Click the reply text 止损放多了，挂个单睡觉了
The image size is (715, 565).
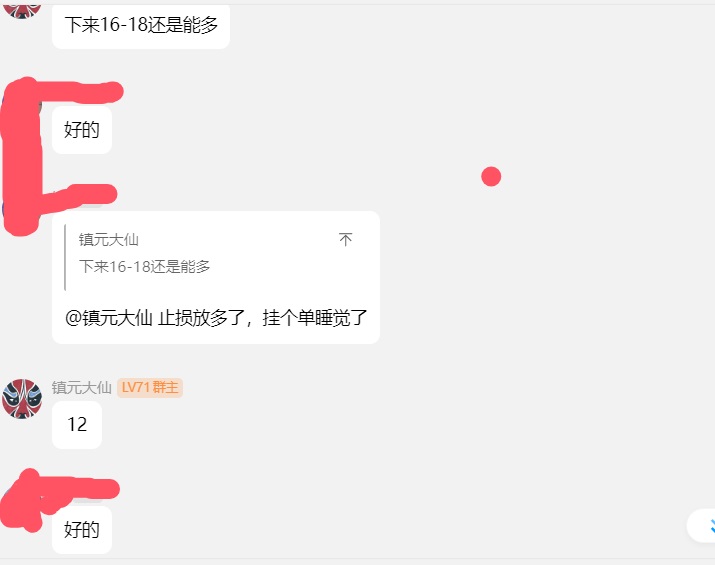coord(263,319)
